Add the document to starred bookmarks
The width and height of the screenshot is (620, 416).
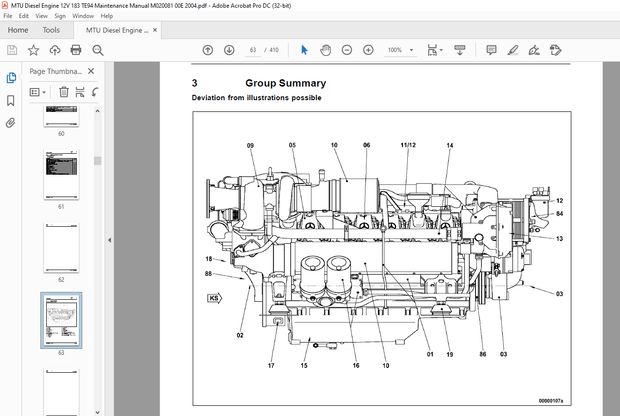[x=33, y=50]
